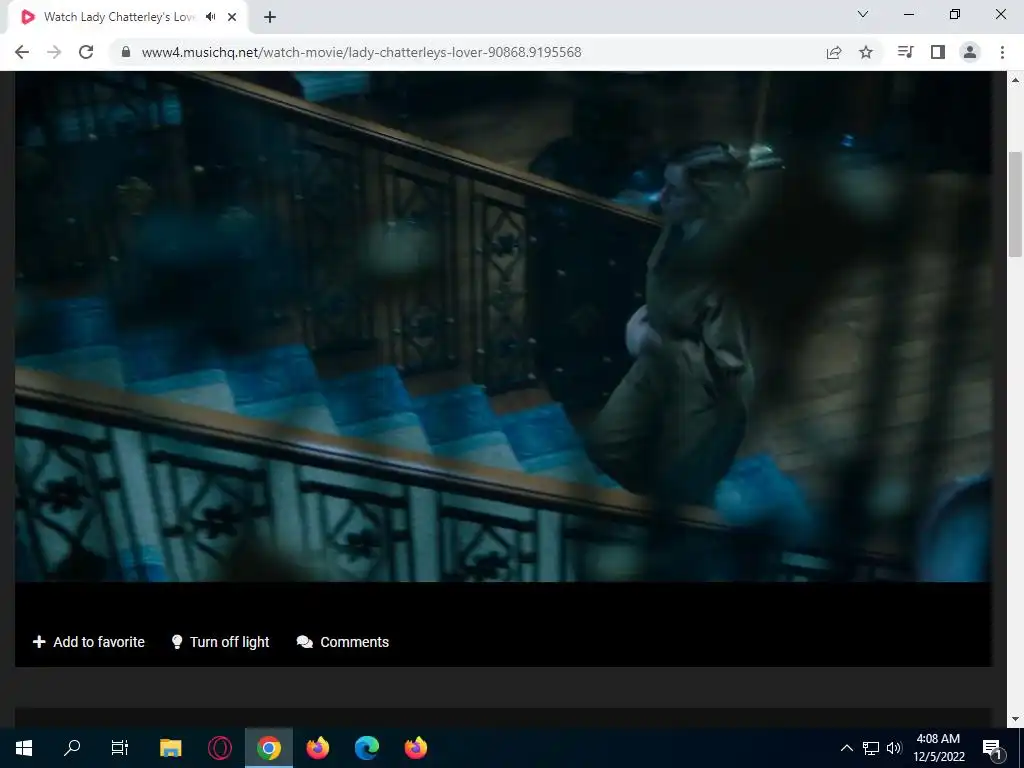Viewport: 1024px width, 768px height.
Task: Bookmark this page with star icon
Action: tap(866, 52)
